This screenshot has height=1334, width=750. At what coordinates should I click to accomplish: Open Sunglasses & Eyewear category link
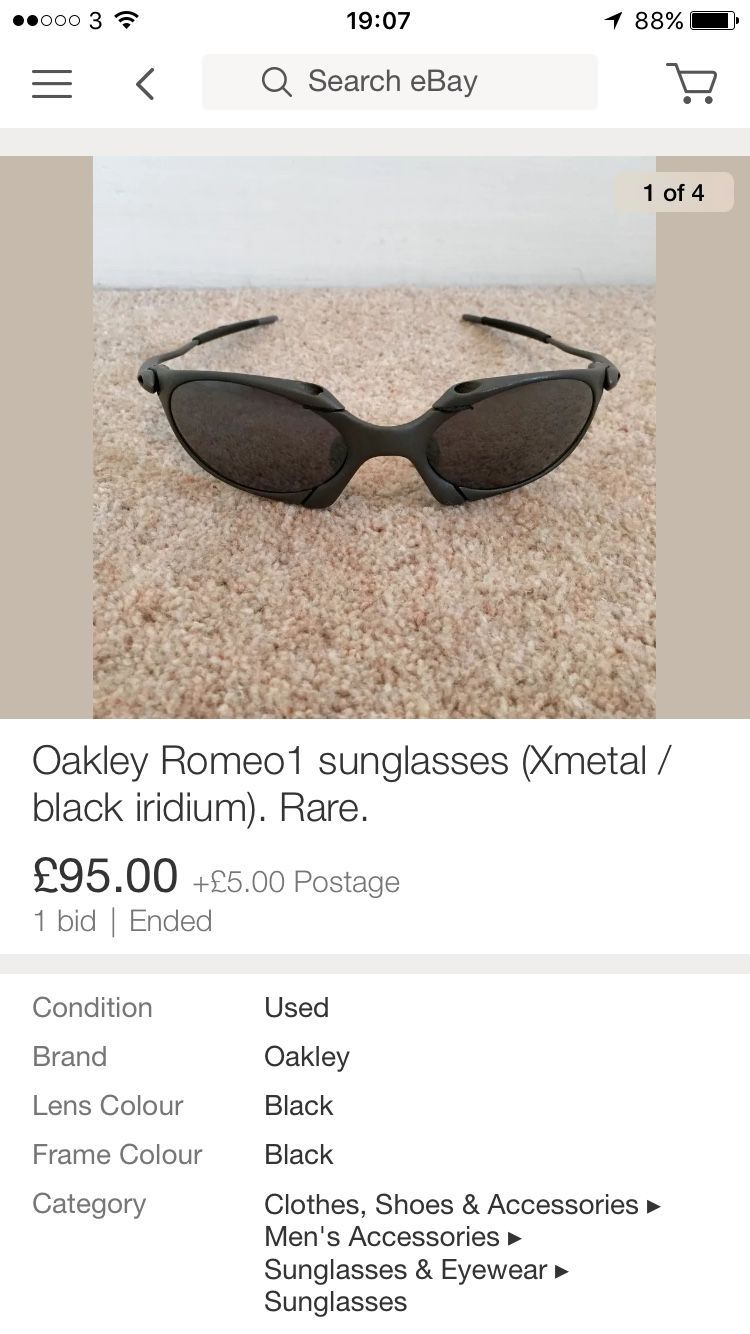coord(406,1270)
